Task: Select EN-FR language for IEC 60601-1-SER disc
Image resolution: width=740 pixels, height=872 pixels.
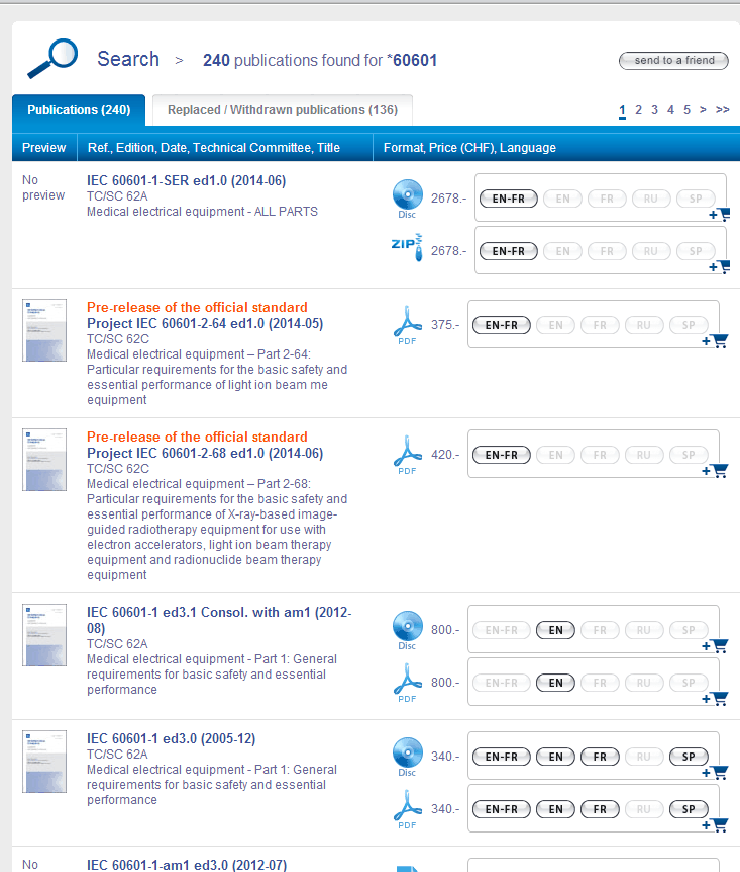Action: (509, 199)
